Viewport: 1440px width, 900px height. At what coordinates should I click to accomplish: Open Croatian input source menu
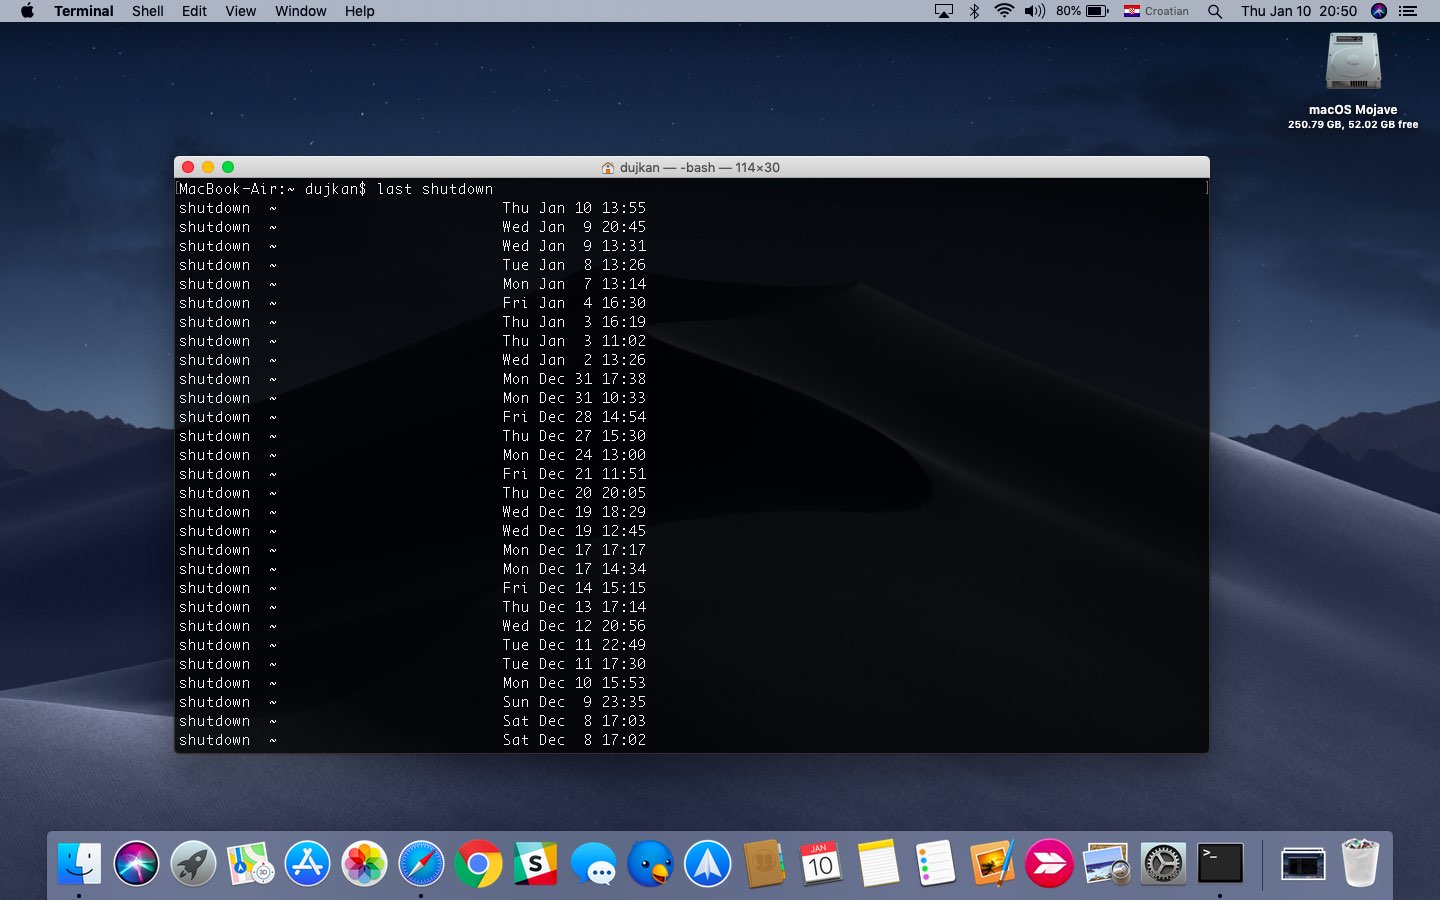click(1156, 11)
